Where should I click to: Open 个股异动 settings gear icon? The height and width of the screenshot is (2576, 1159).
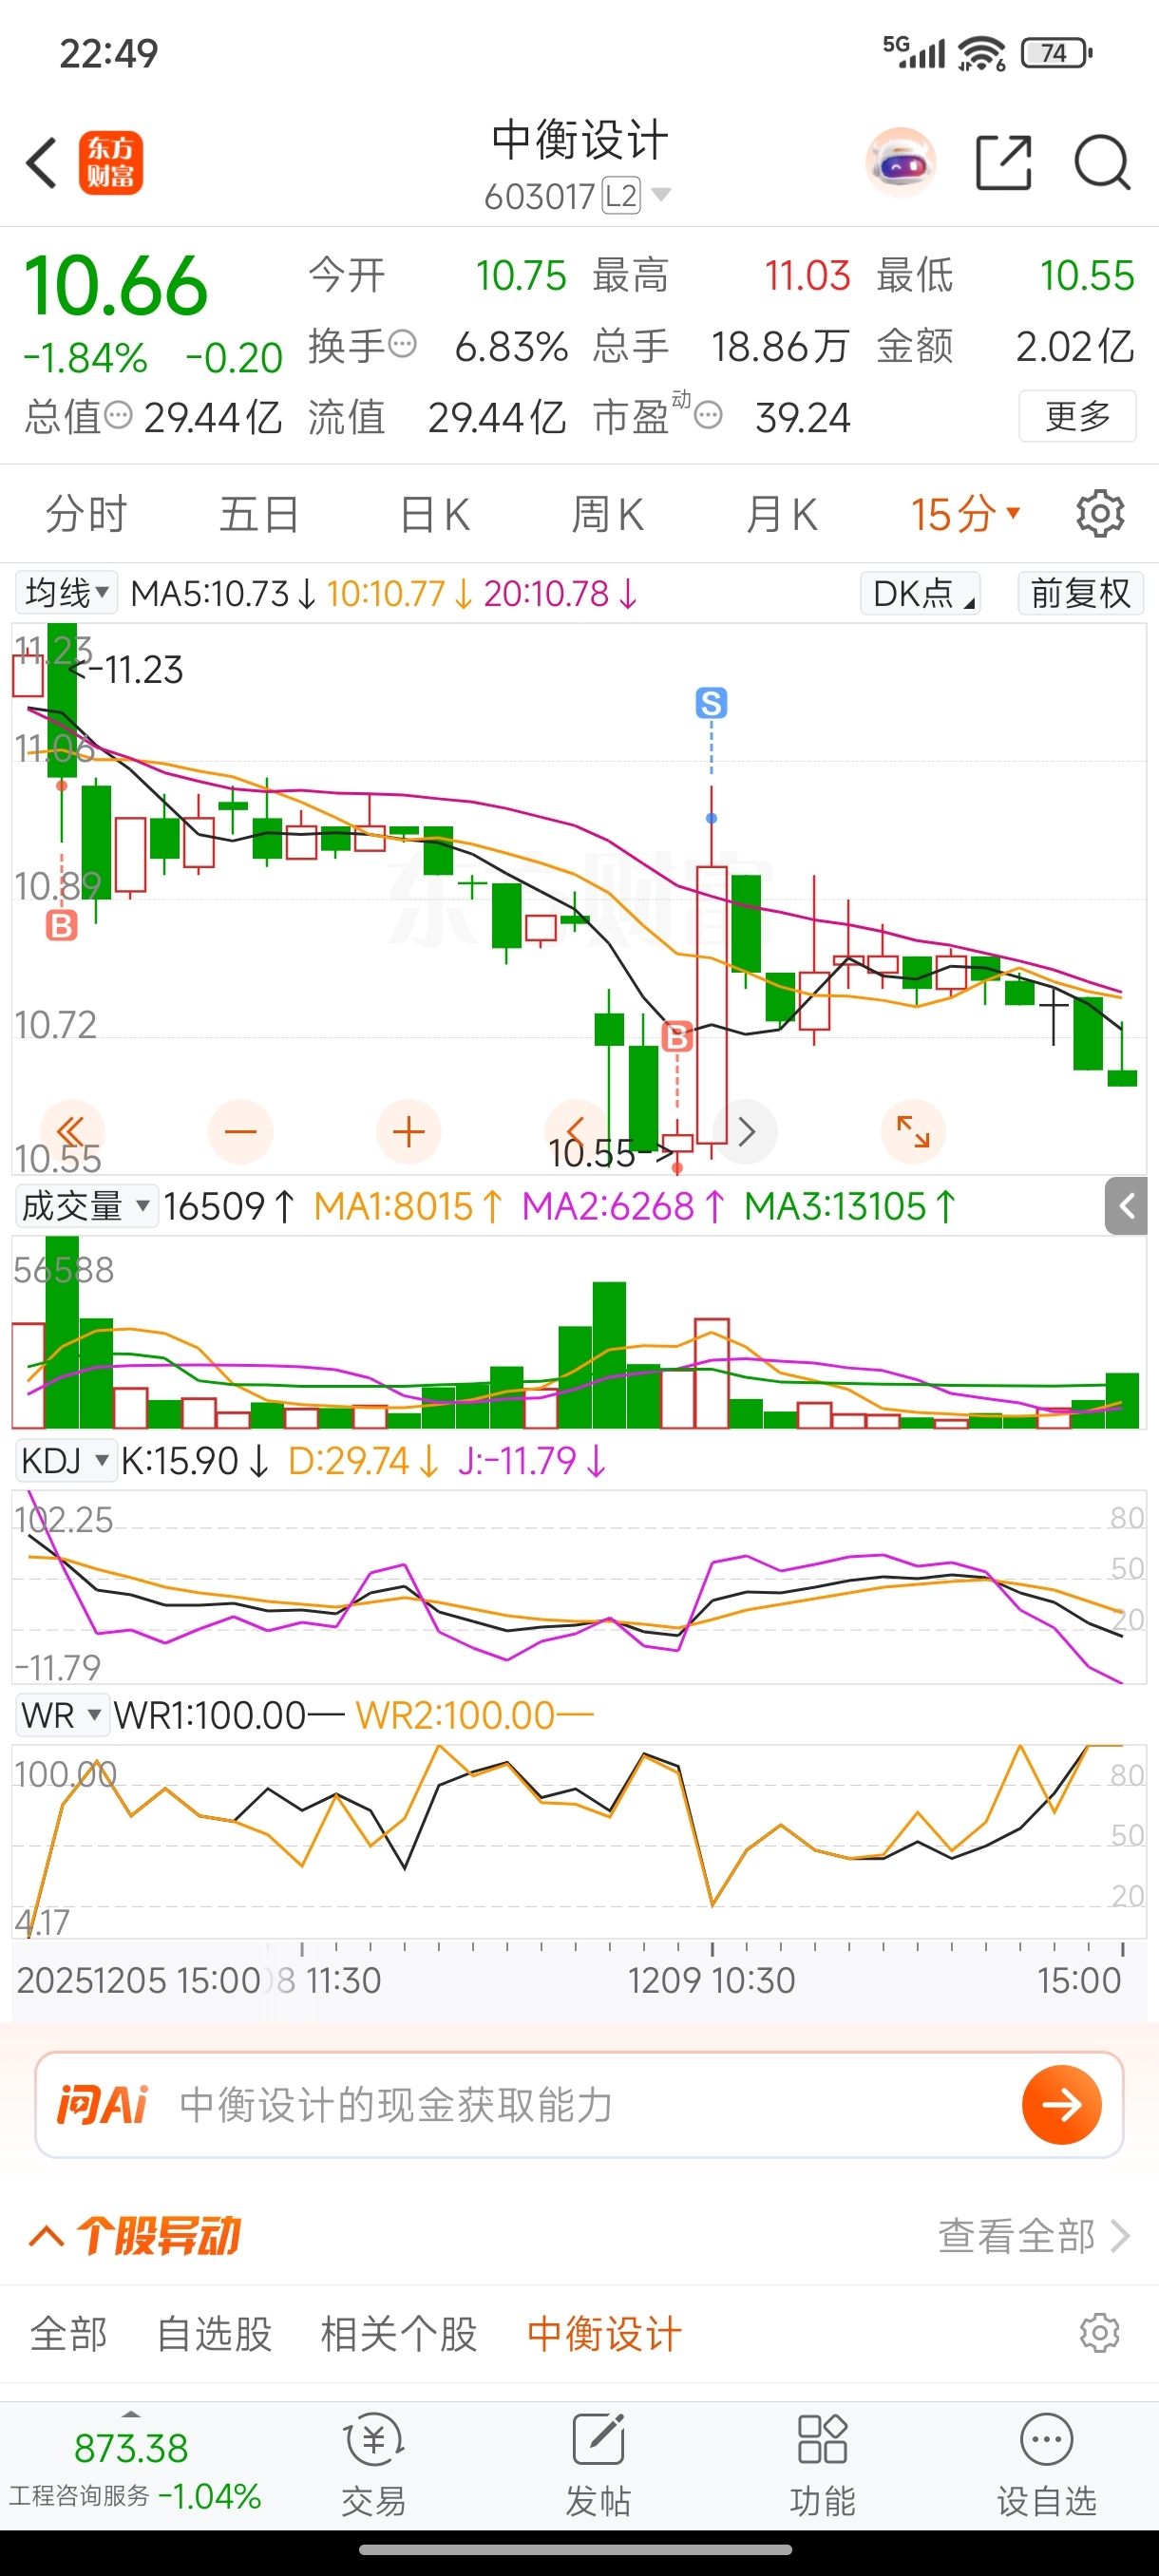click(x=1099, y=2334)
